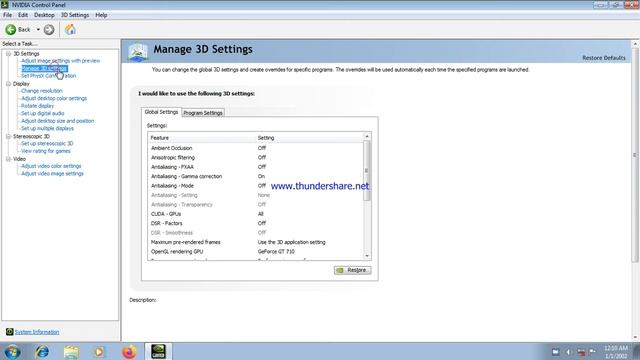The image size is (640, 360).
Task: Go to the Home icon in toolbar
Action: [x=70, y=29]
